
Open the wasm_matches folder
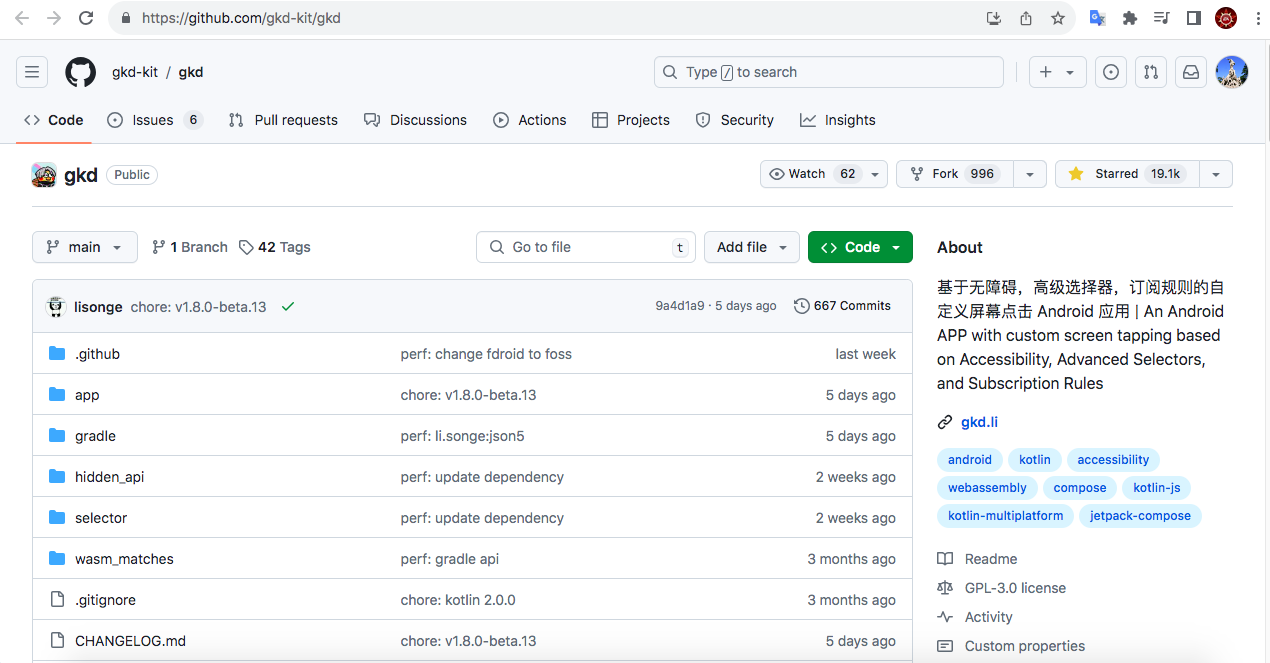point(124,559)
